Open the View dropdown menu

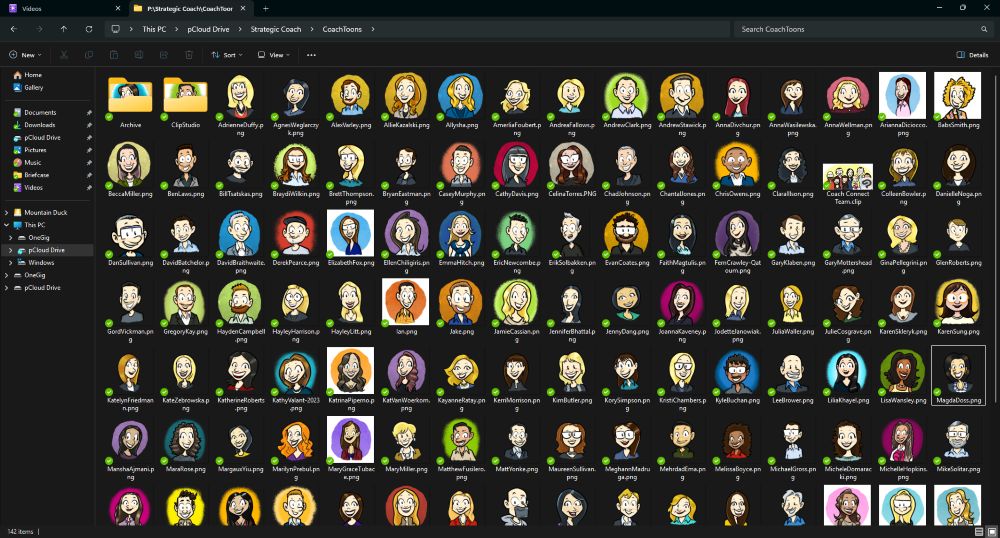click(x=274, y=55)
